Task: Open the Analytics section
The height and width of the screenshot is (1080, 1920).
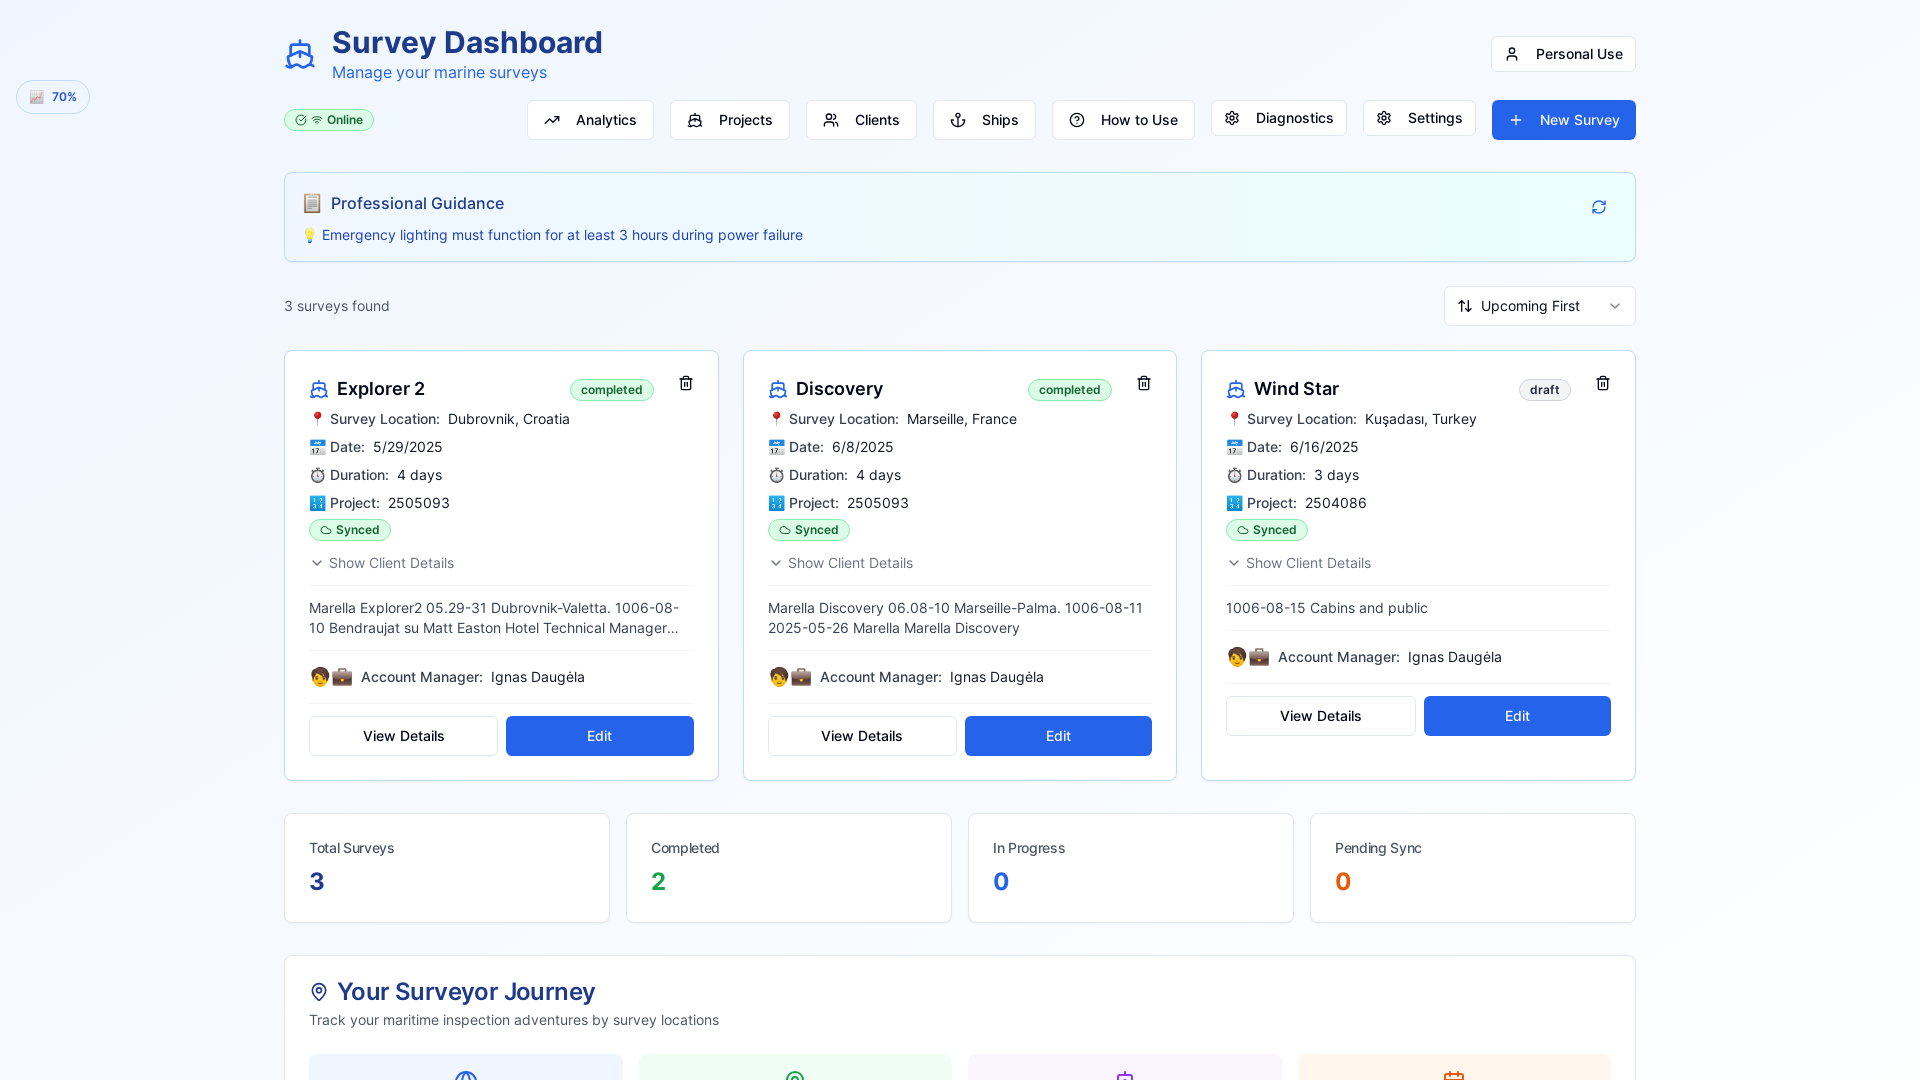Action: coord(590,120)
